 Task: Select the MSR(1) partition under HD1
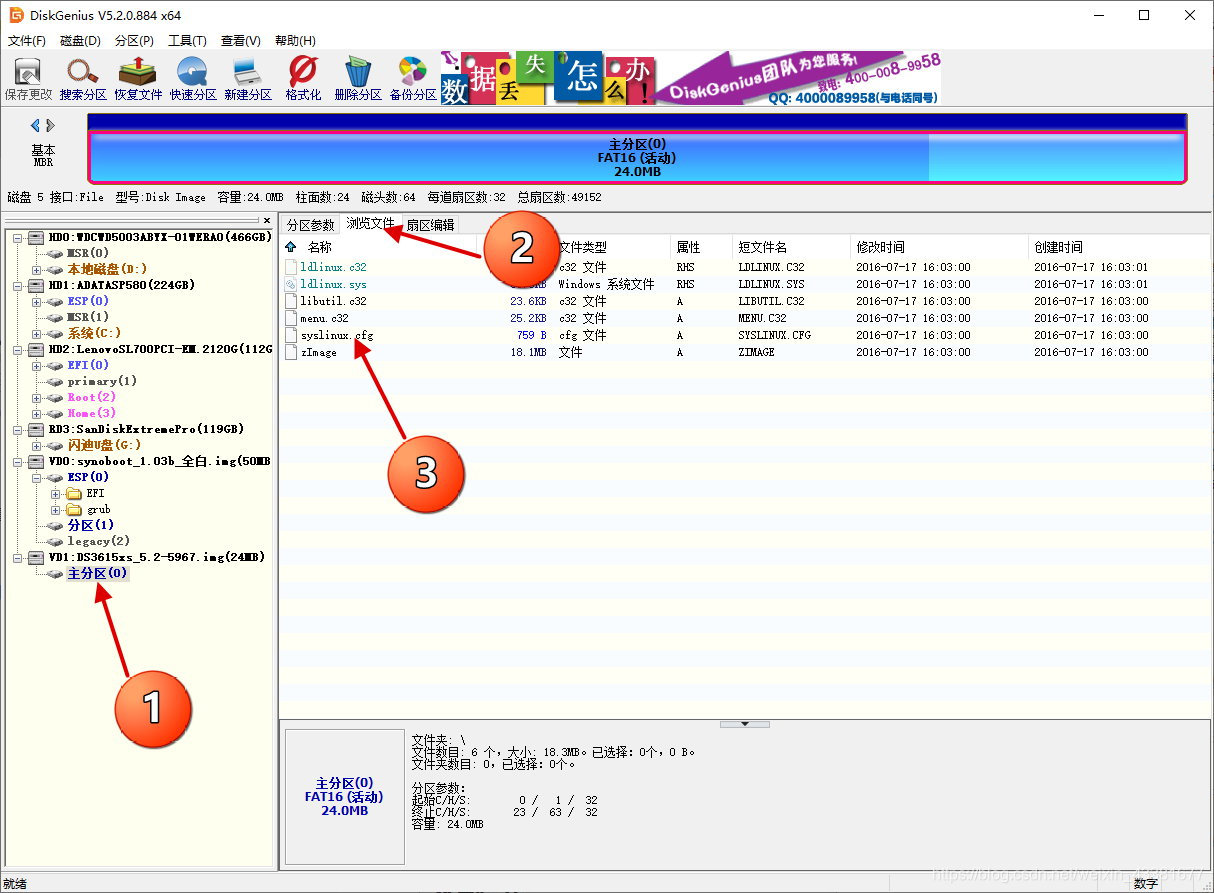tap(88, 317)
